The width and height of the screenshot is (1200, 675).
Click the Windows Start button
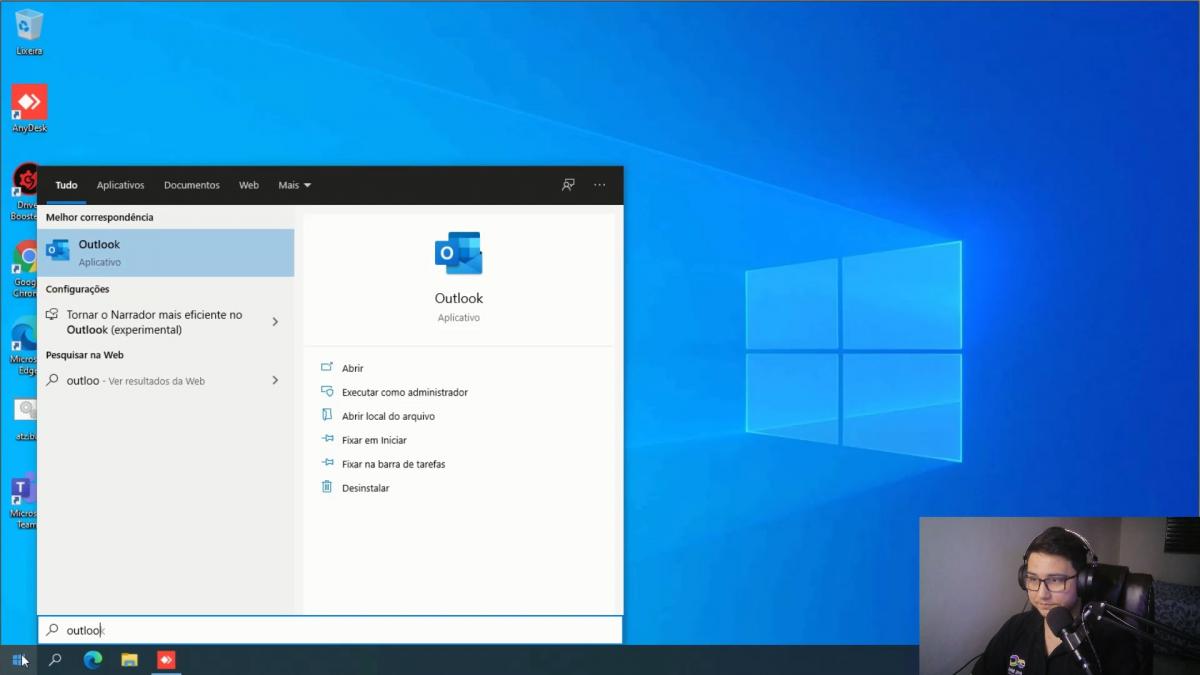click(x=18, y=660)
